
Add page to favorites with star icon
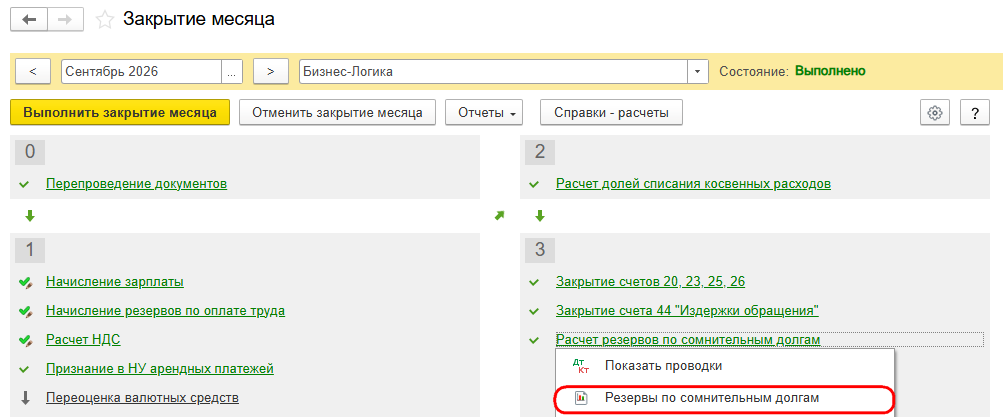[x=104, y=20]
